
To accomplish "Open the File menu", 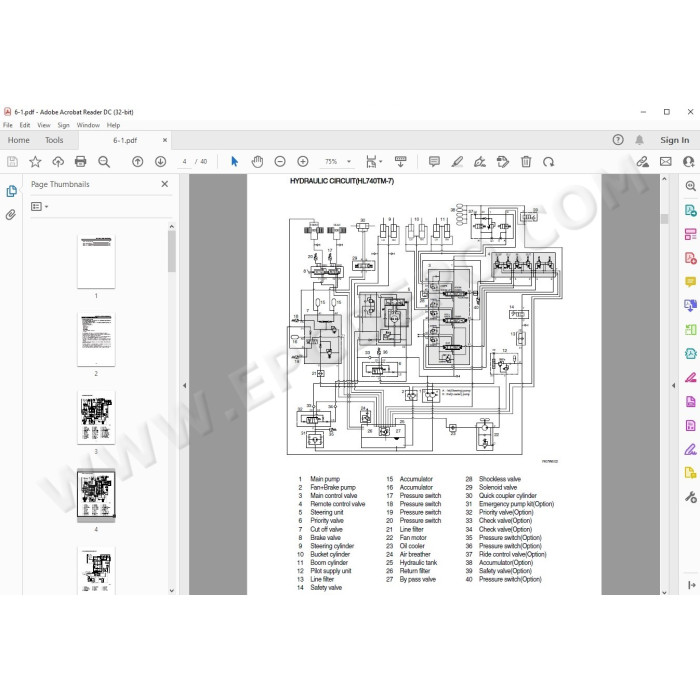I will coord(8,125).
